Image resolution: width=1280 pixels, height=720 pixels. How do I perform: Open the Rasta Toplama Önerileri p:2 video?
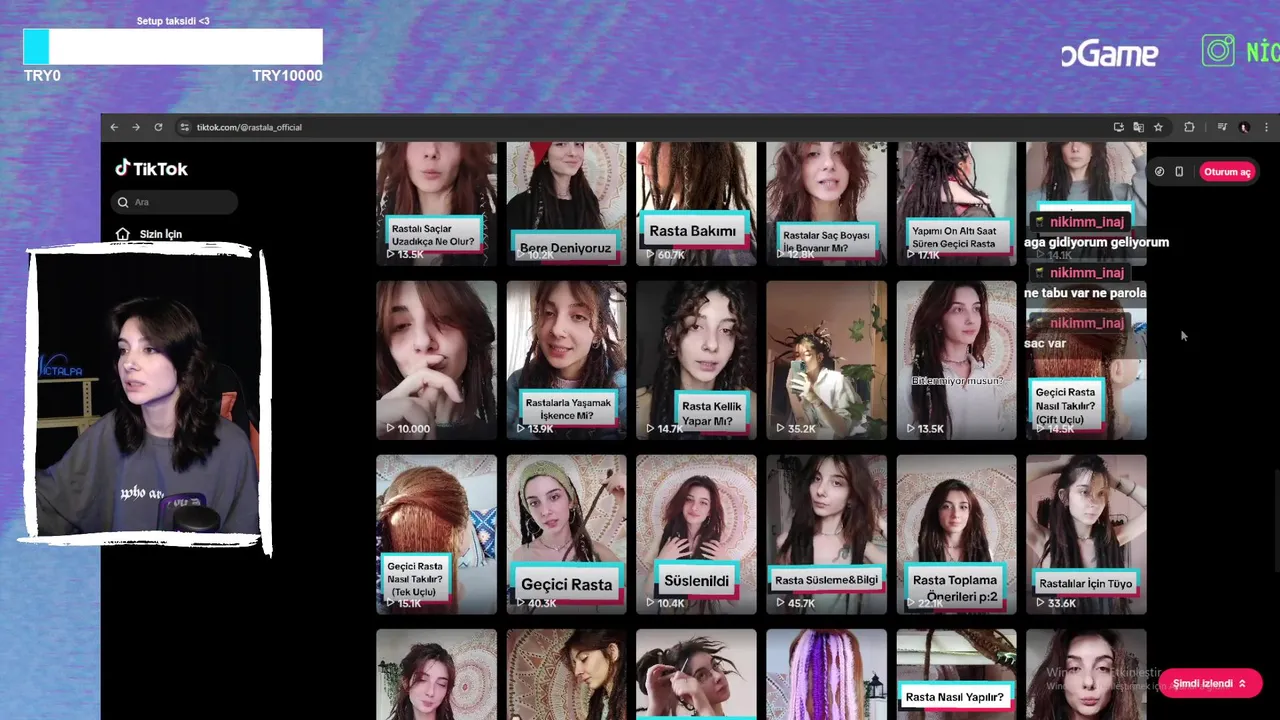[x=956, y=534]
